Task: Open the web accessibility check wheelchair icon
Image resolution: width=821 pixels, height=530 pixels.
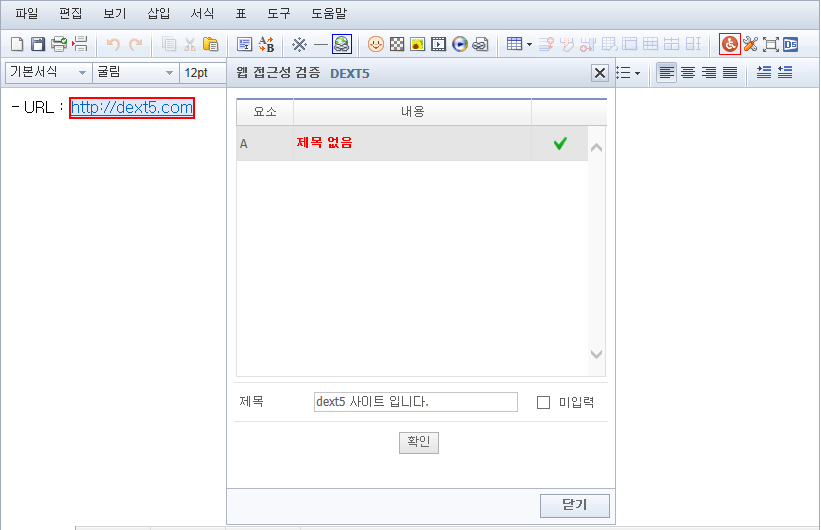Action: point(730,44)
